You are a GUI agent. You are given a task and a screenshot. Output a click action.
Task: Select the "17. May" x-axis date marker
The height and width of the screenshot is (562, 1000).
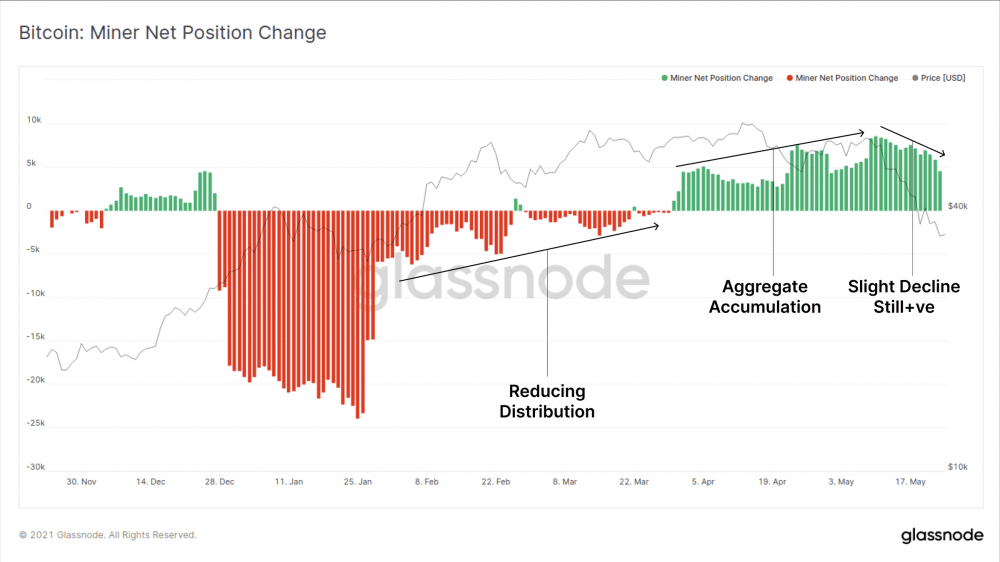point(910,481)
